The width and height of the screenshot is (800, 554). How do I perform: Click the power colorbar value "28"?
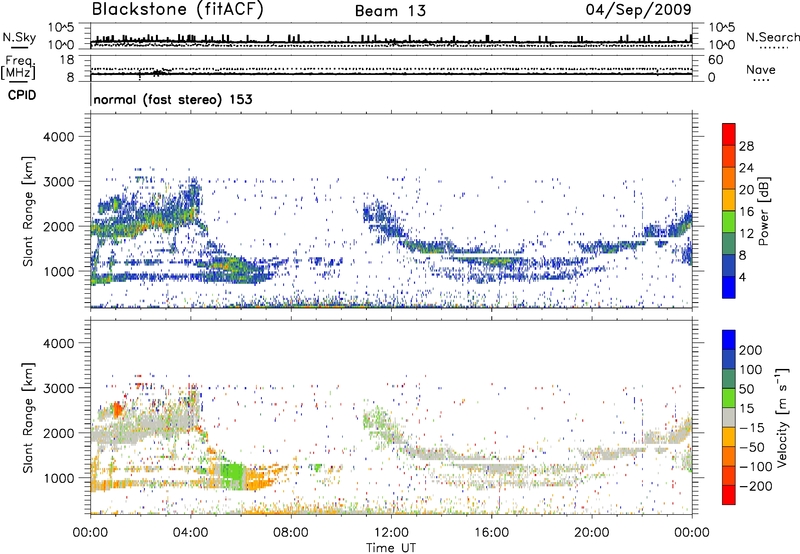tap(746, 146)
